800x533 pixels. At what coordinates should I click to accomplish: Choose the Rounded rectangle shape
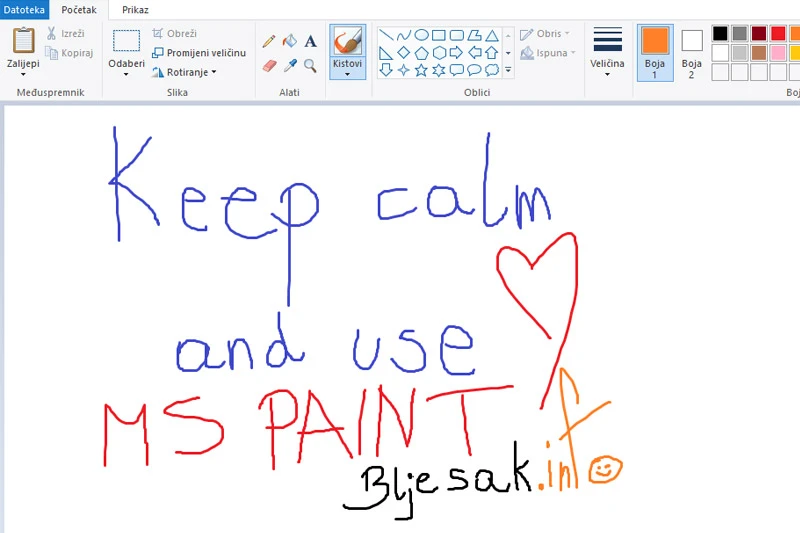(x=457, y=35)
